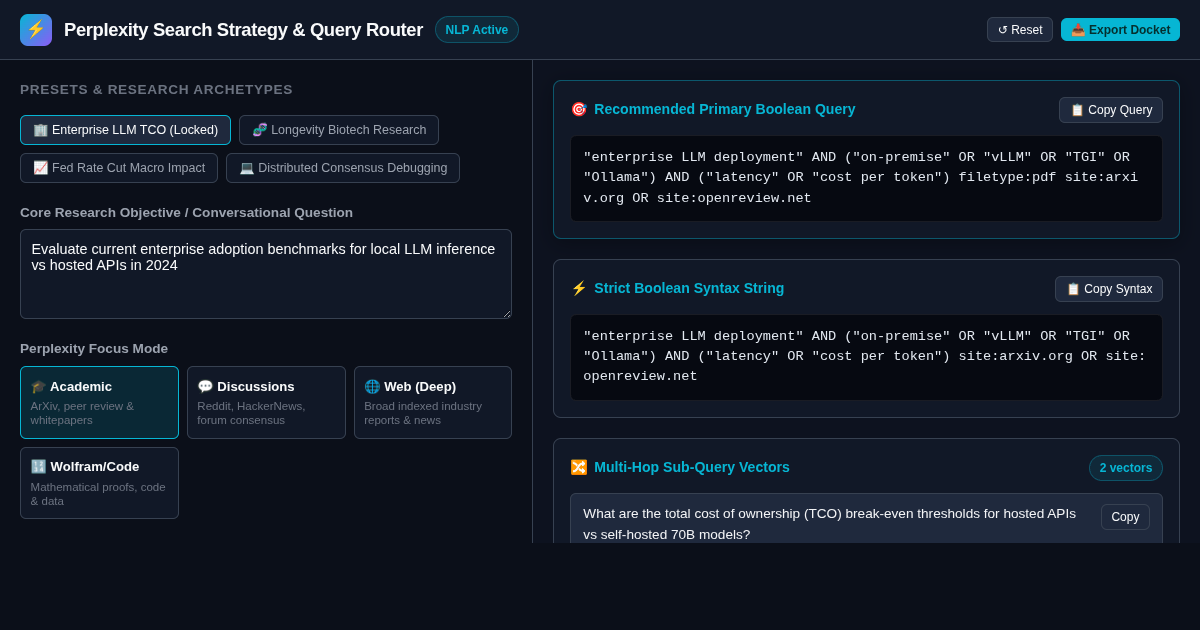Click the NLP Active status badge

click(477, 30)
